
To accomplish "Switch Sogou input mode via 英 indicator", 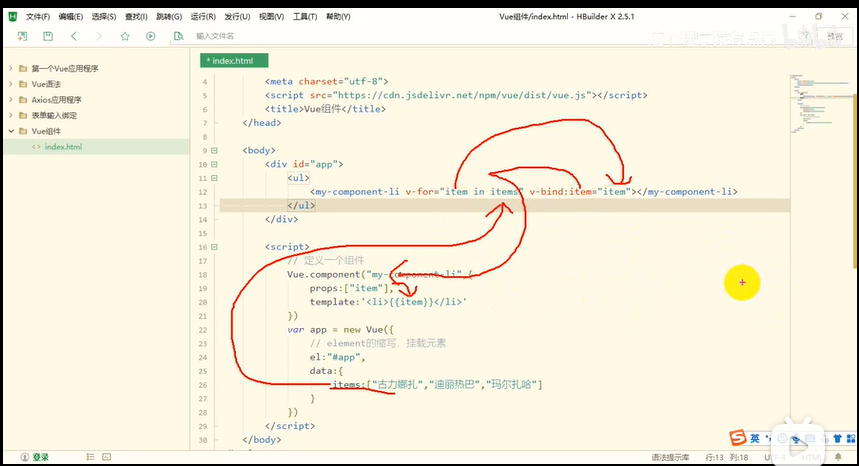I will click(x=755, y=438).
